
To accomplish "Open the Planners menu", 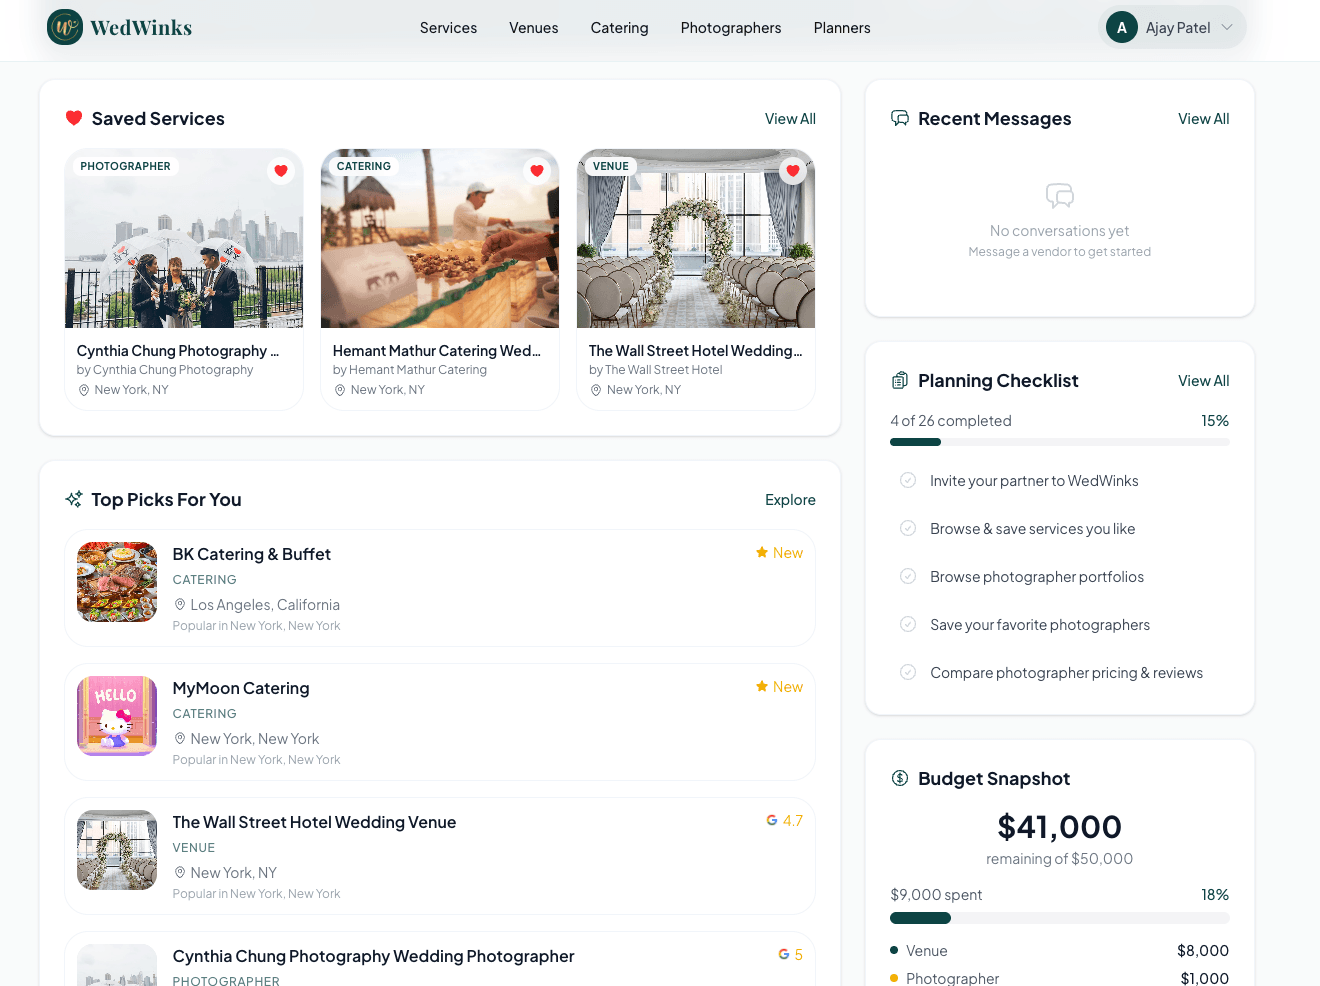I will coord(842,28).
